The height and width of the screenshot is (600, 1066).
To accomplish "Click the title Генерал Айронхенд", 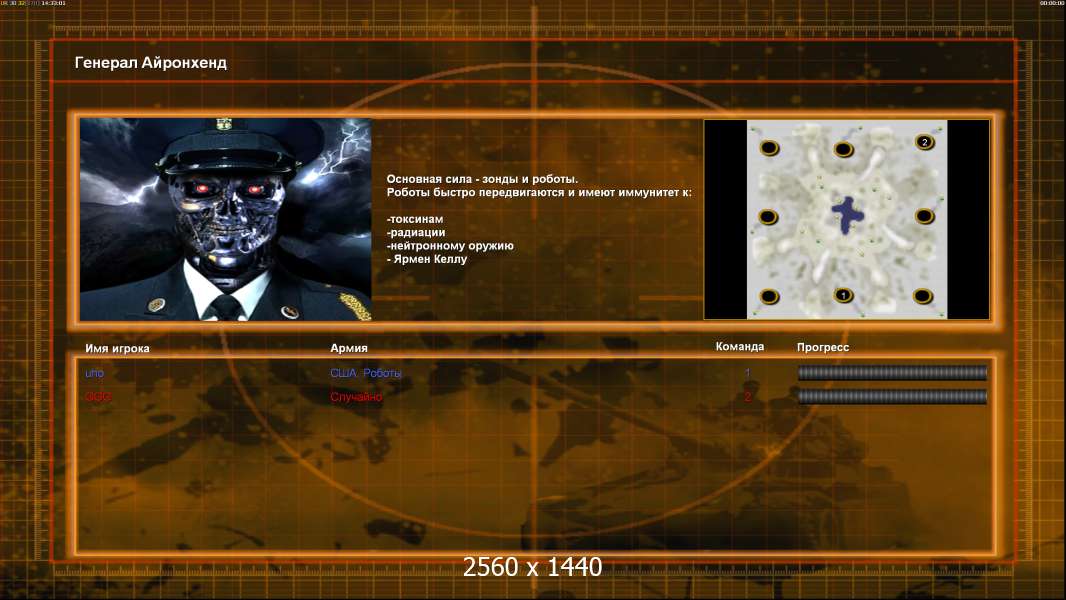I will point(151,63).
